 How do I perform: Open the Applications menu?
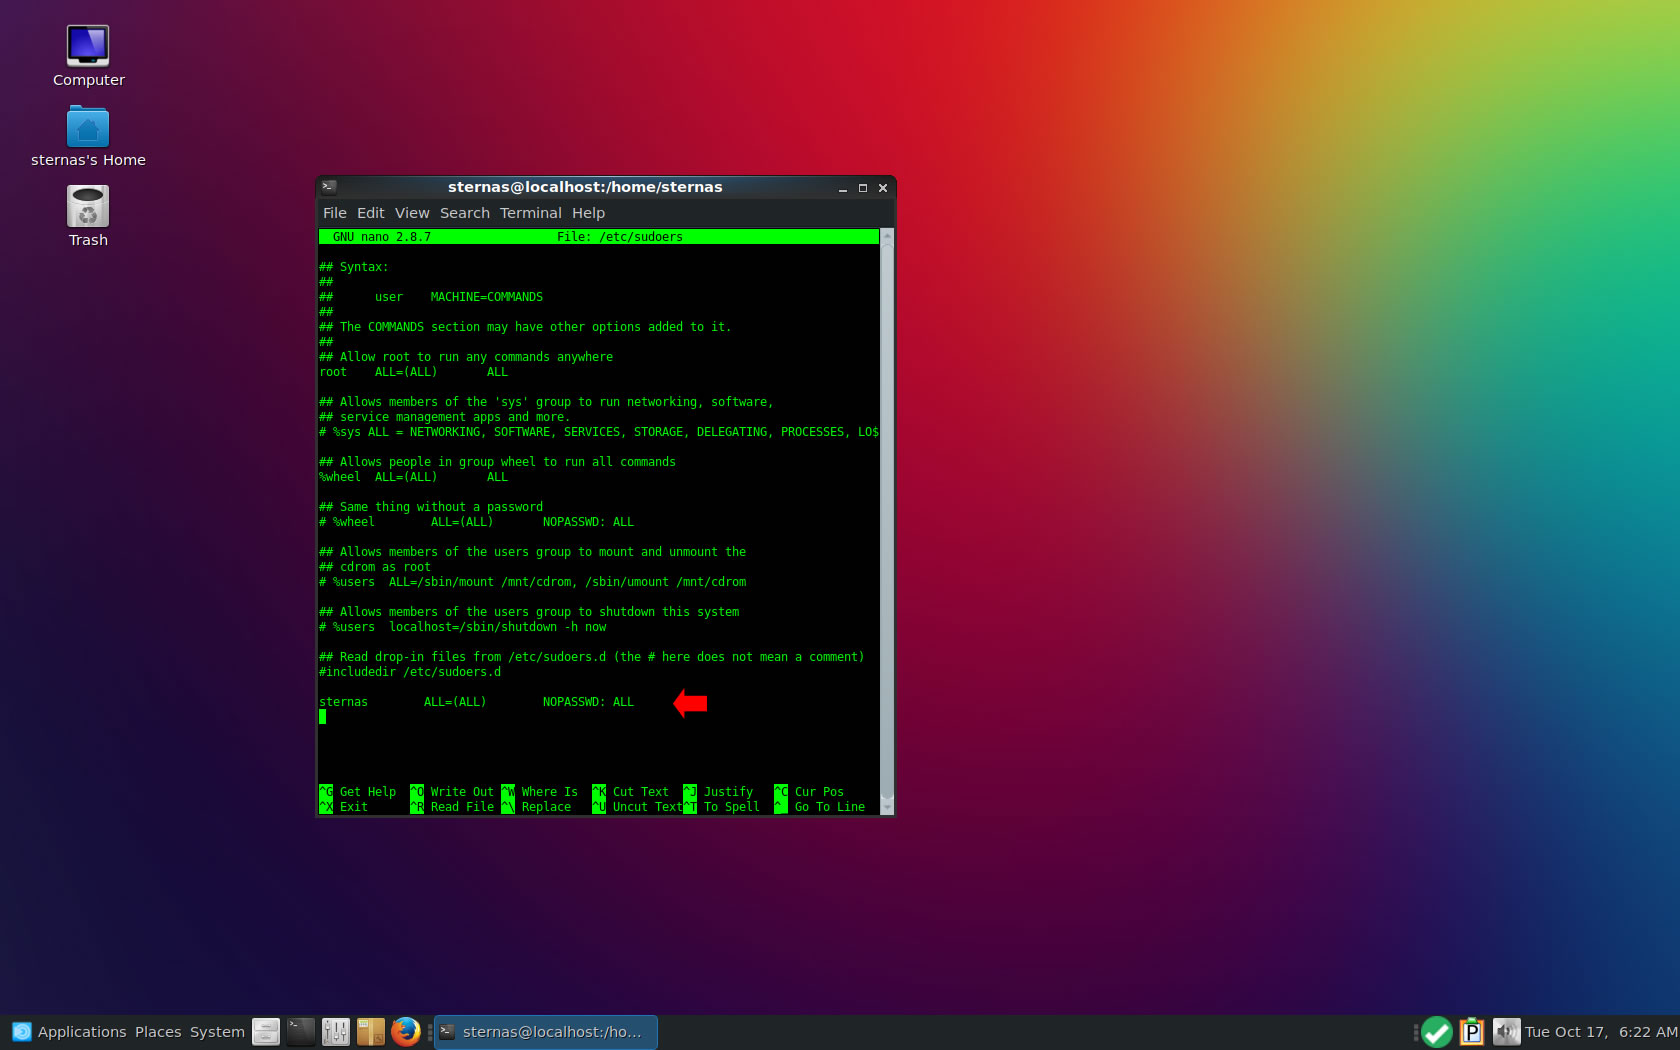(x=82, y=1032)
